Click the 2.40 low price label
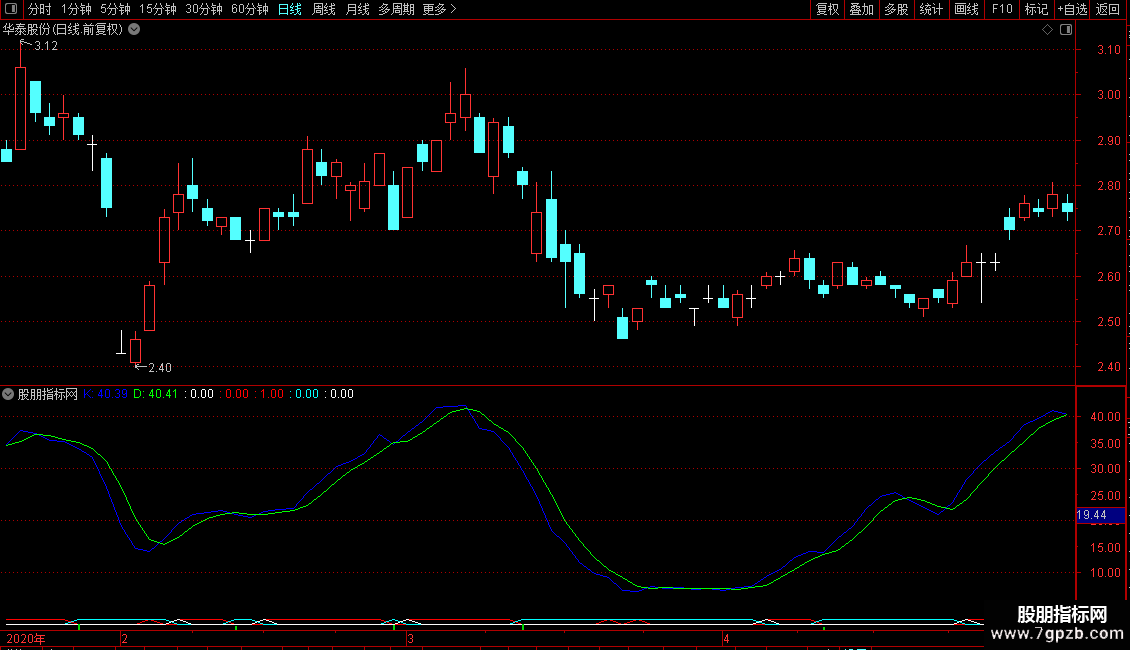The height and width of the screenshot is (650, 1130). click(x=160, y=368)
